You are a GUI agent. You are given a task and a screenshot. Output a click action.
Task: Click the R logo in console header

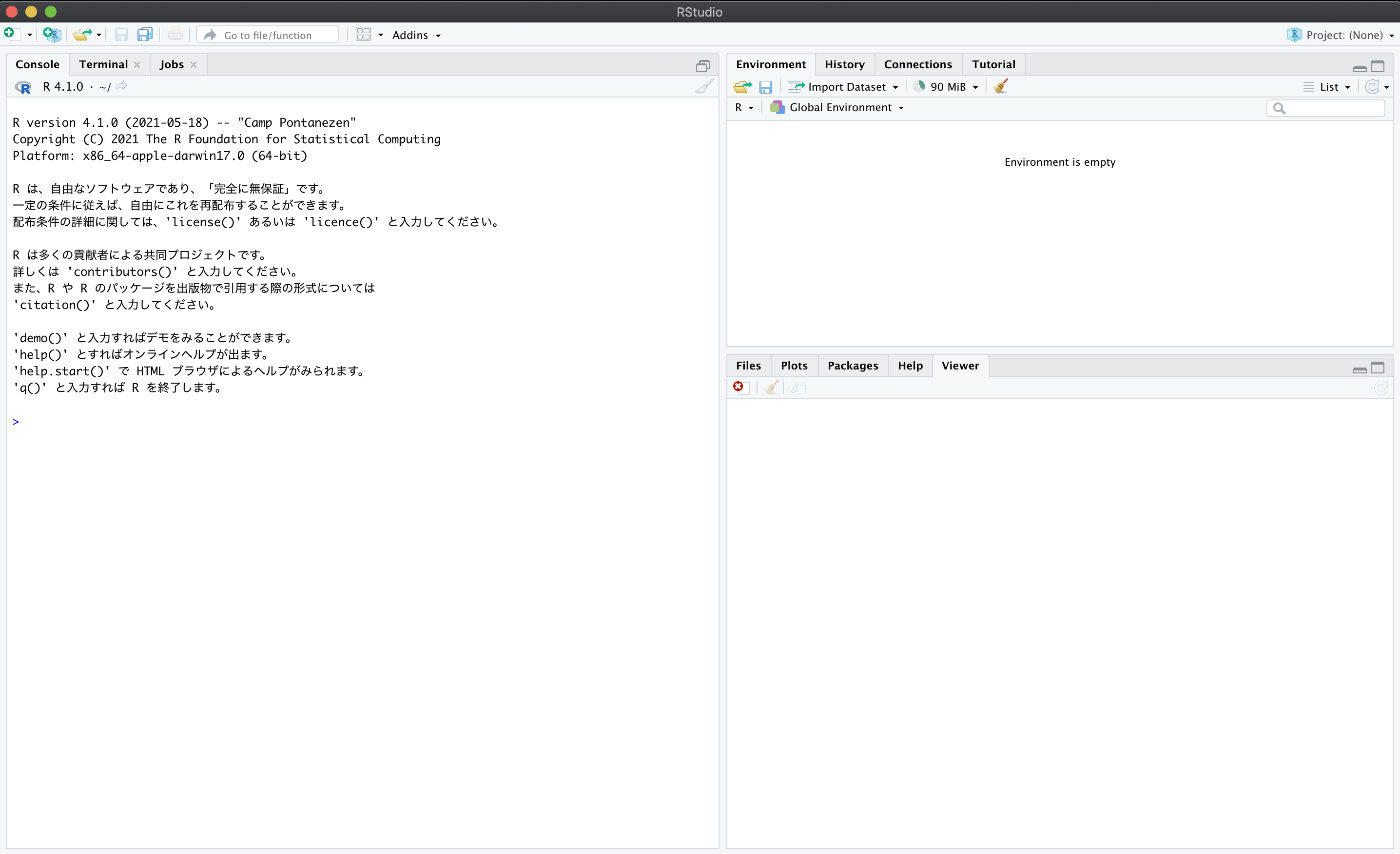pos(23,87)
